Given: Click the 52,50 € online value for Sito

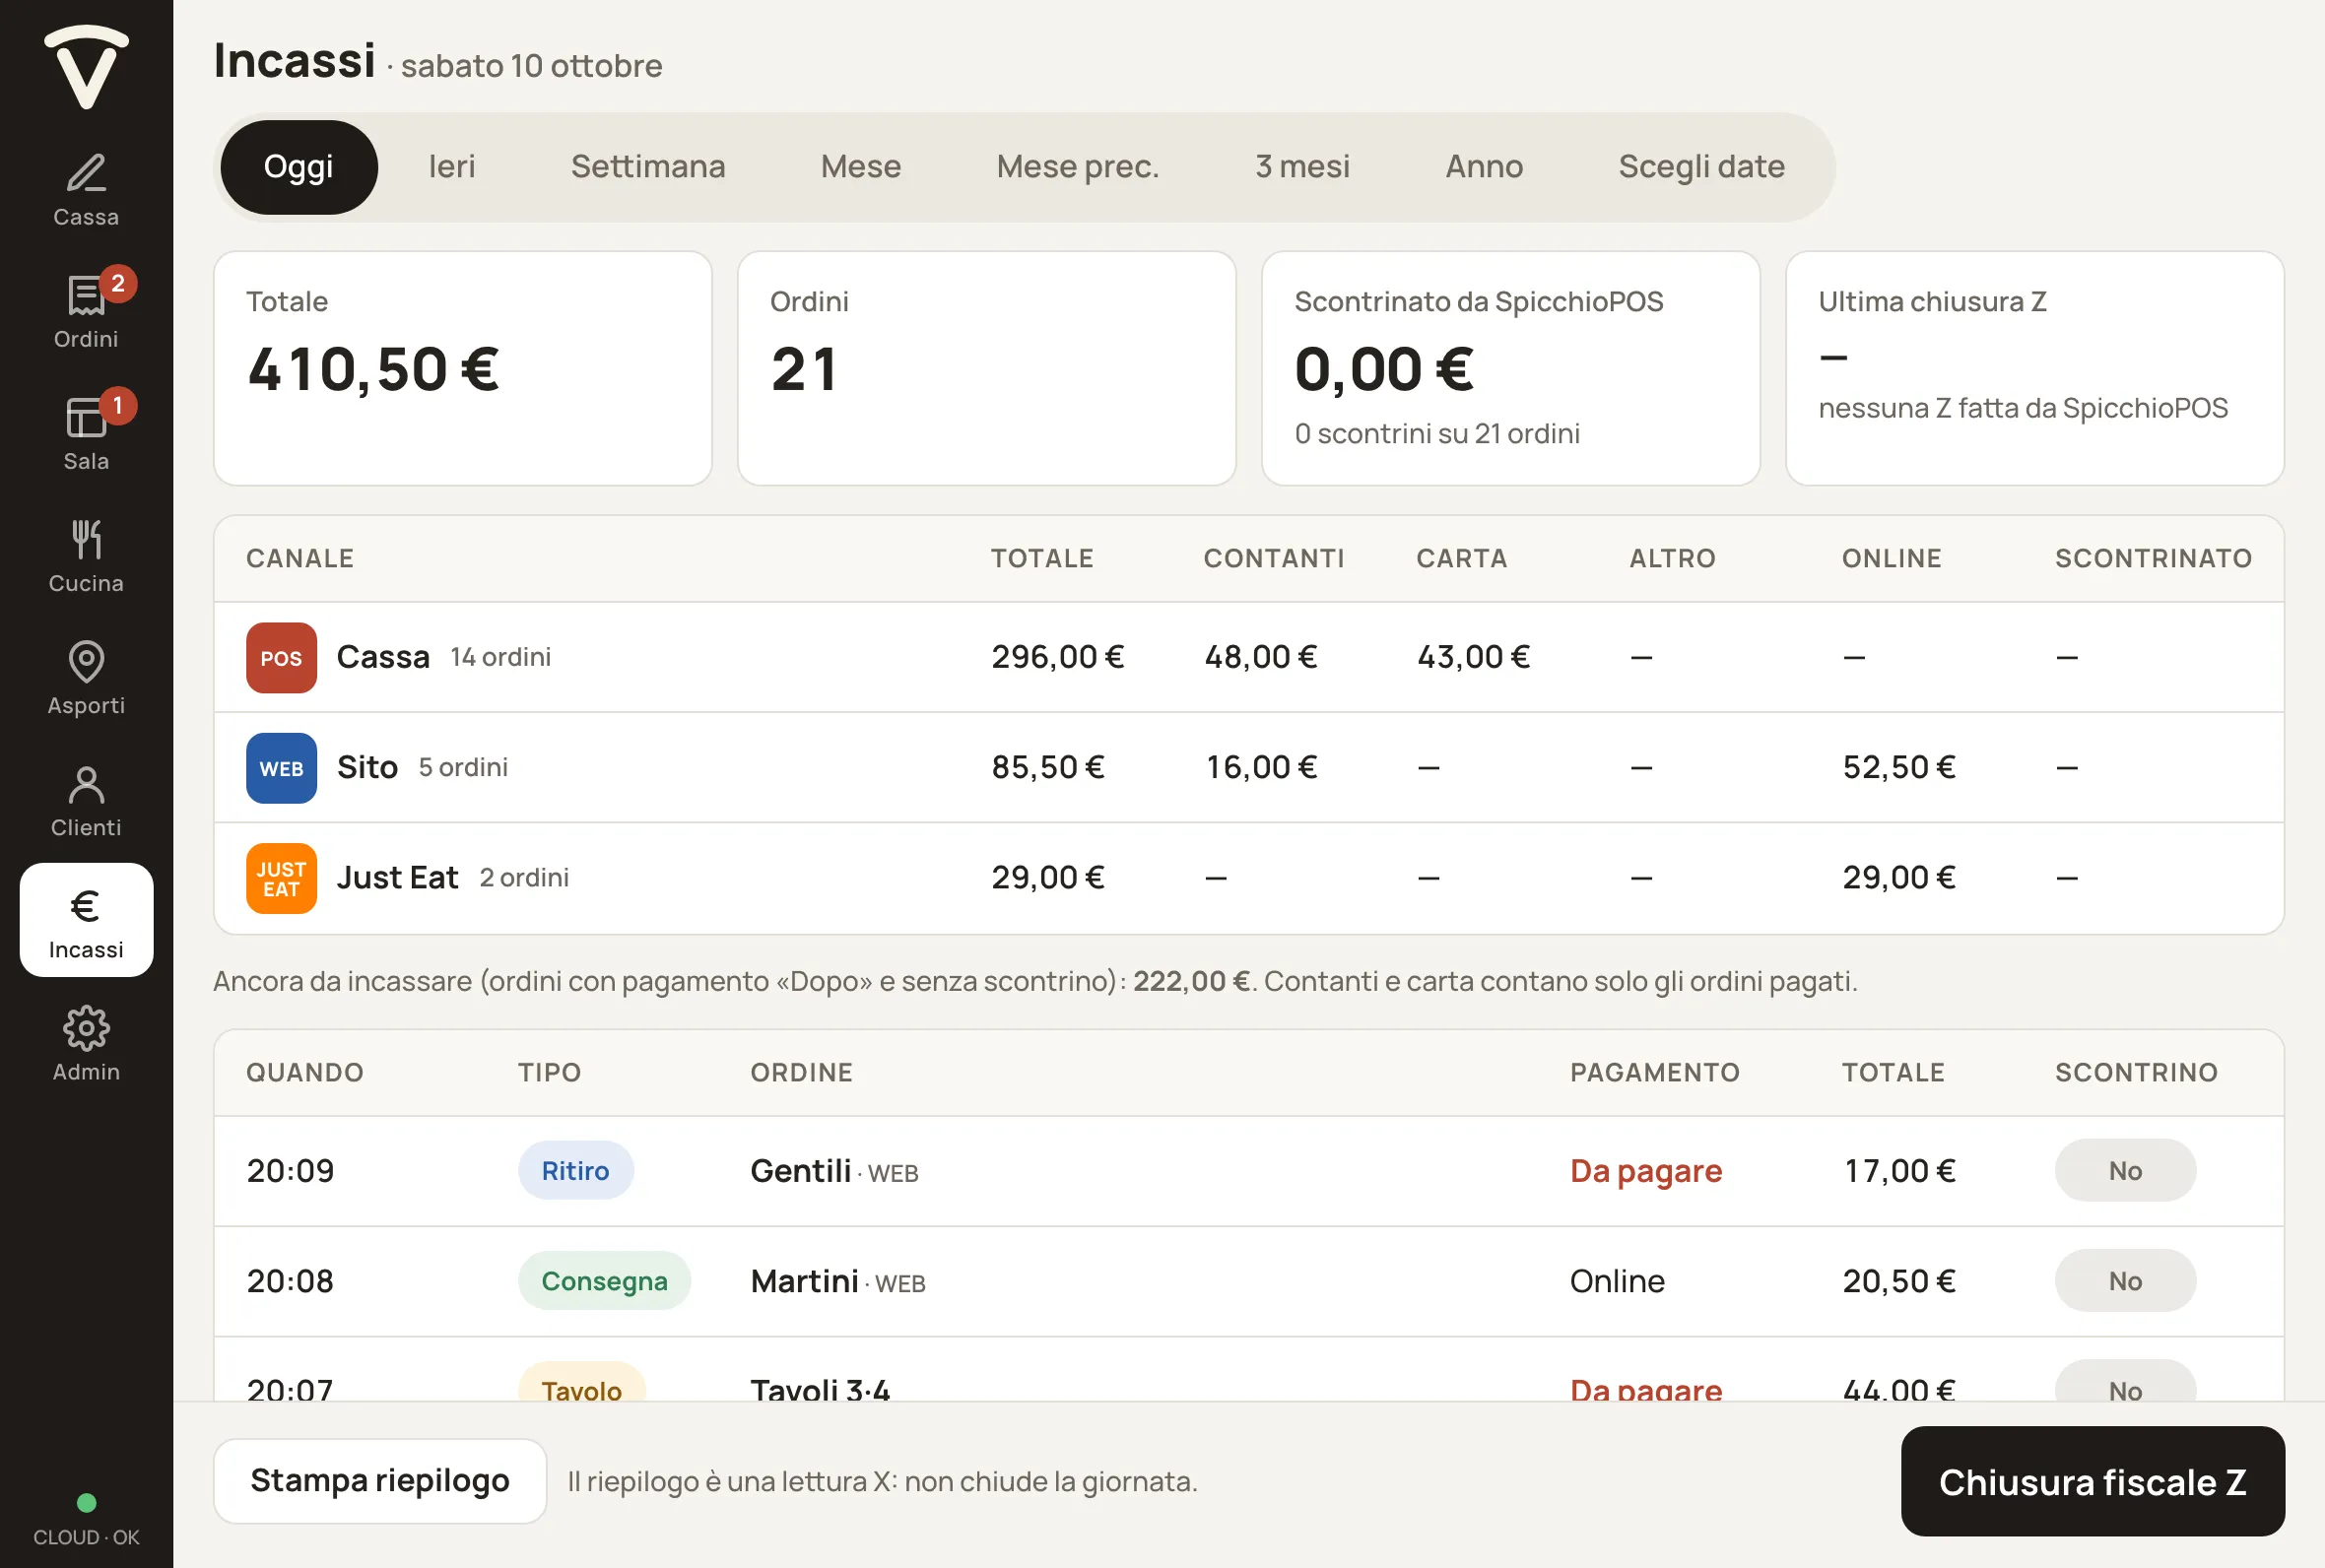Looking at the screenshot, I should point(1898,767).
